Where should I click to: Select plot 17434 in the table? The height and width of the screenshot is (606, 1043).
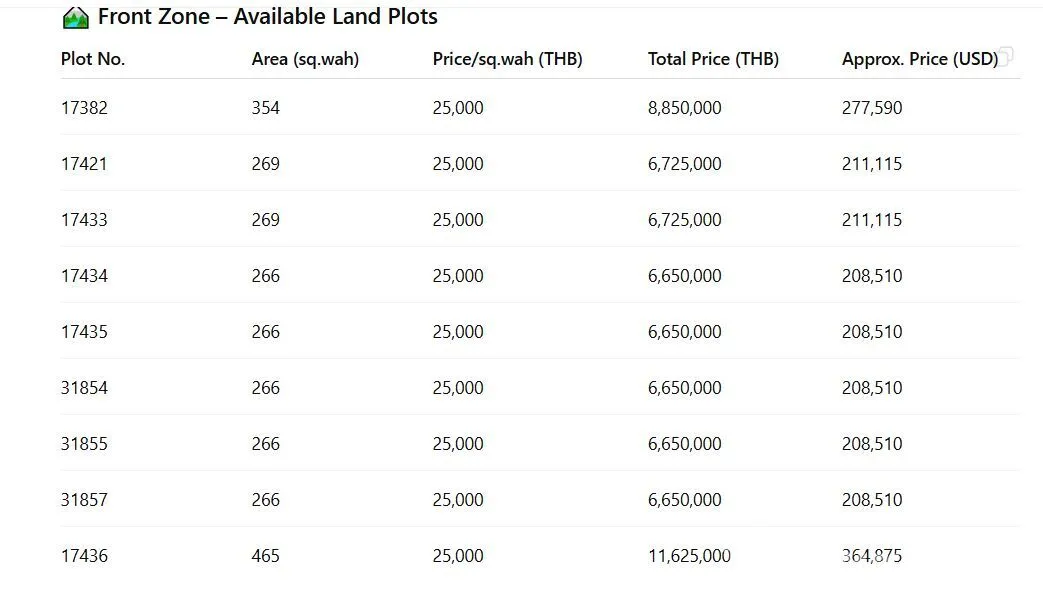pos(84,276)
